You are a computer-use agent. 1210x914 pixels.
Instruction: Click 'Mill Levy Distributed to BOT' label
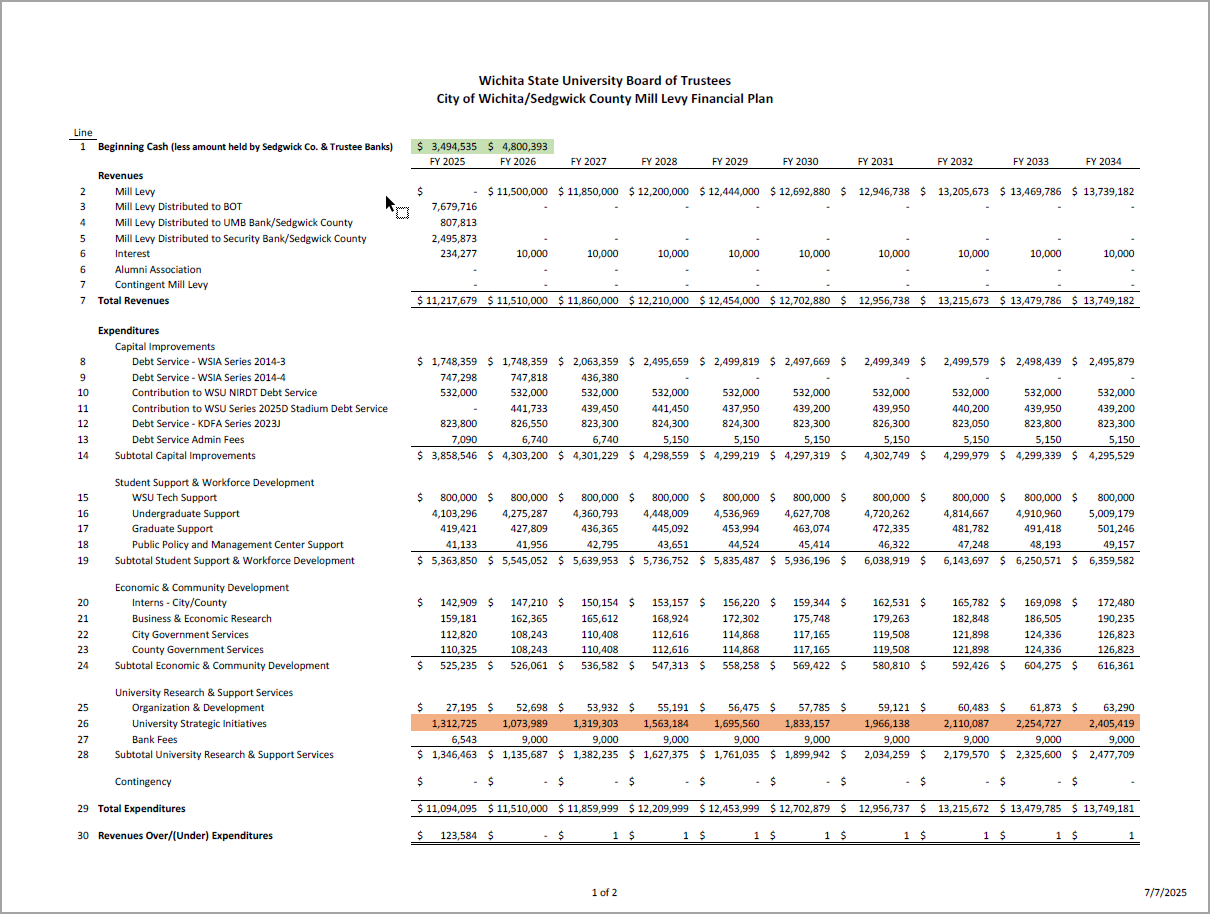(x=180, y=207)
